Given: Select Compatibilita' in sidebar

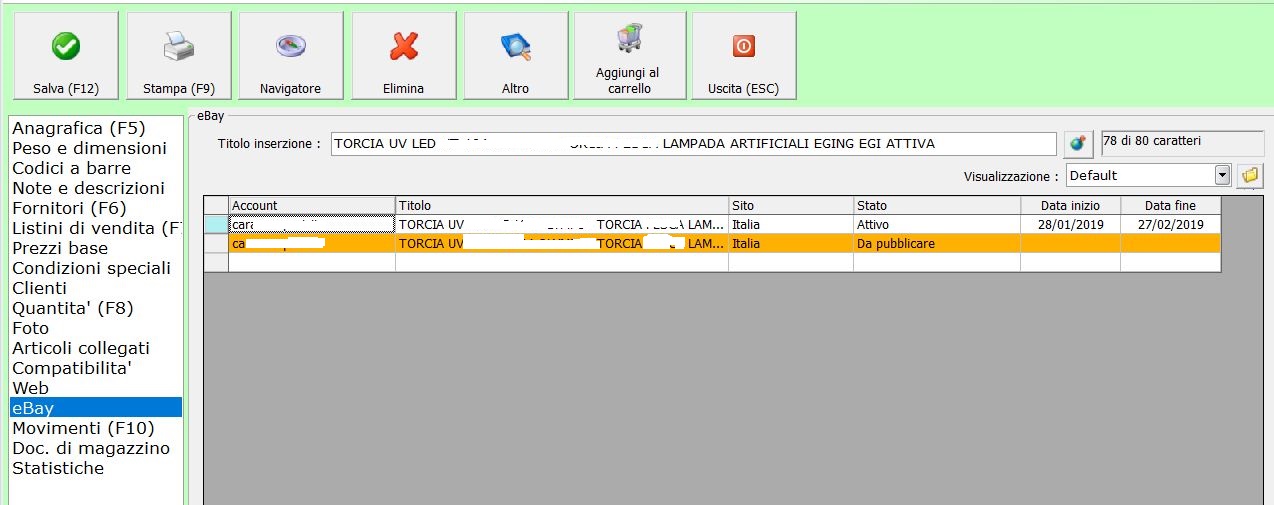Looking at the screenshot, I should (72, 368).
